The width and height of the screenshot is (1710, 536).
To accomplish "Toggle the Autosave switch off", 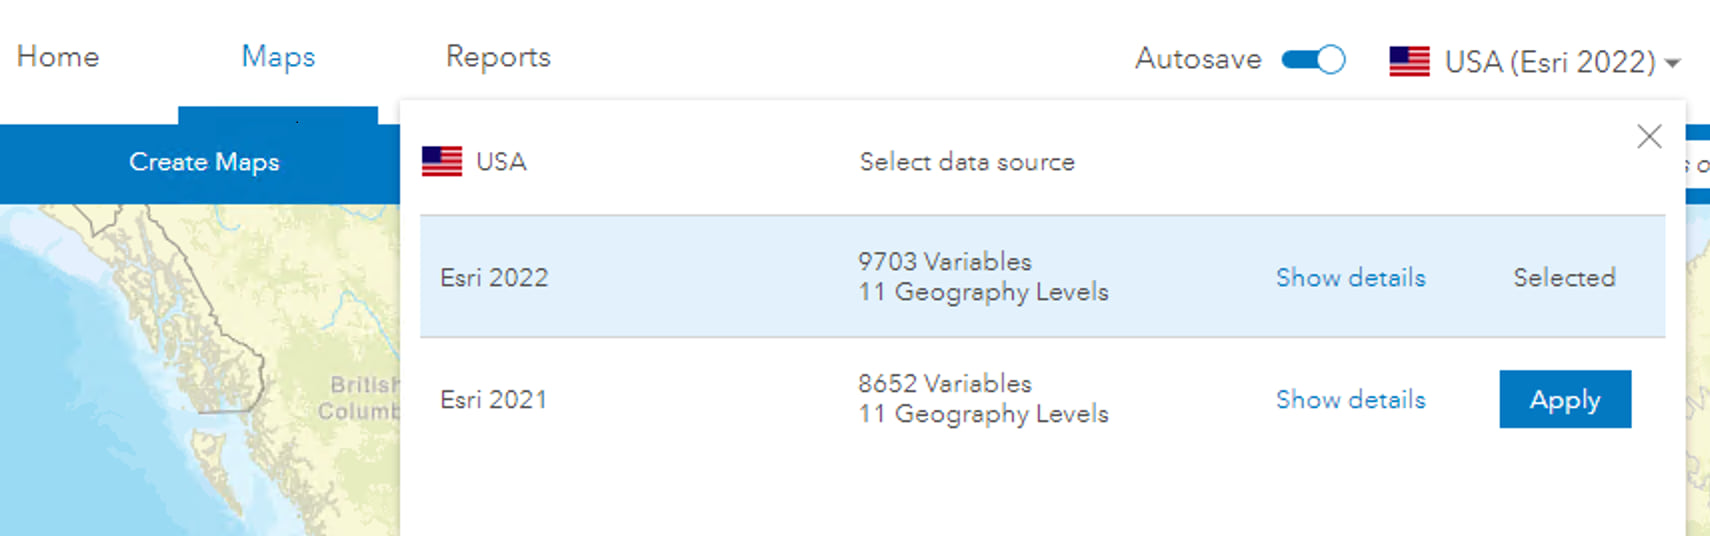I will point(1314,60).
